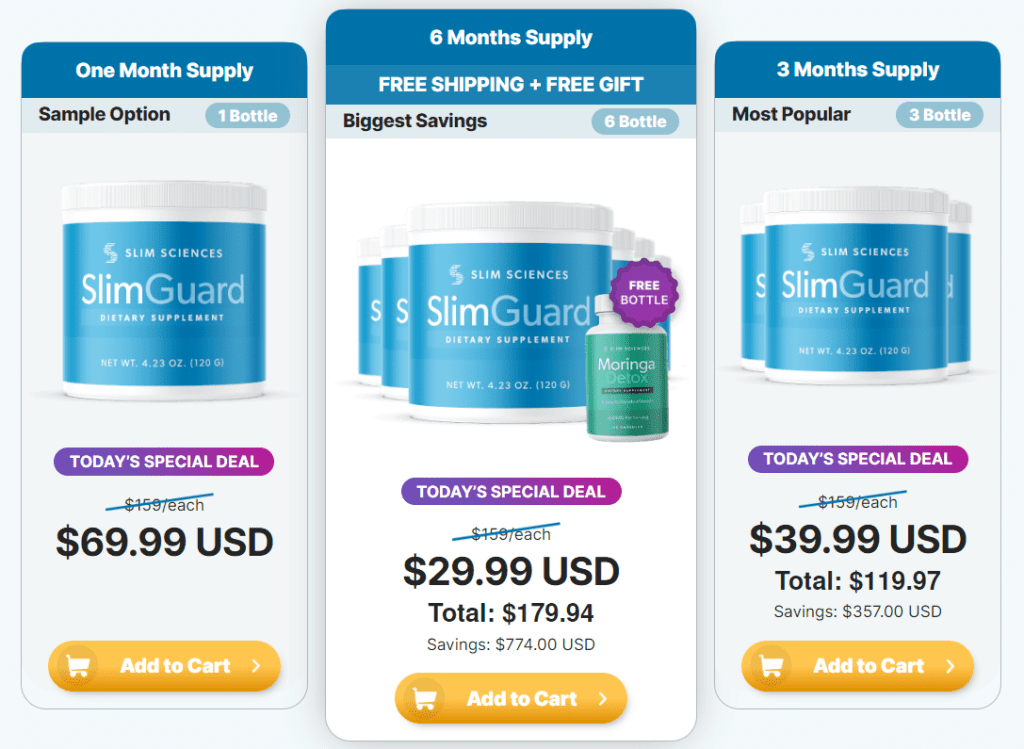This screenshot has height=749, width=1024.
Task: Click the cart icon in 6 Months Supply button
Action: pos(425,699)
